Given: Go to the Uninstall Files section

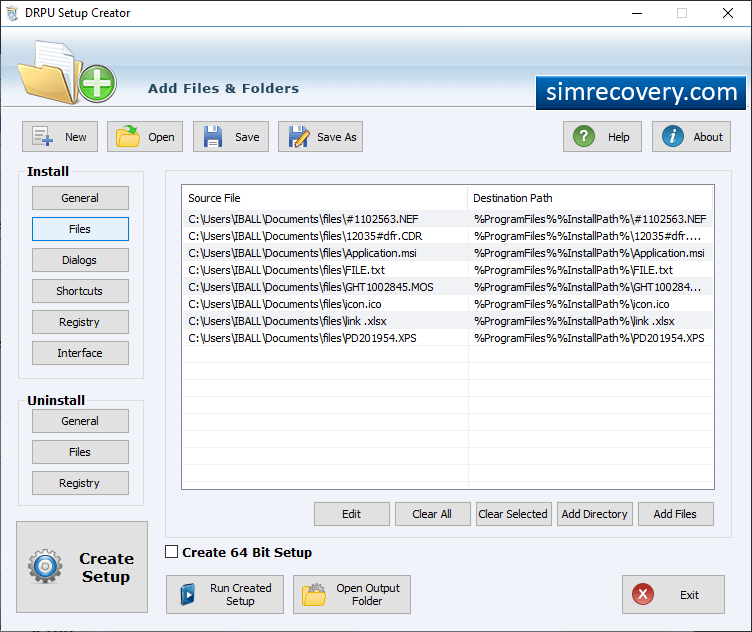Looking at the screenshot, I should (x=80, y=452).
